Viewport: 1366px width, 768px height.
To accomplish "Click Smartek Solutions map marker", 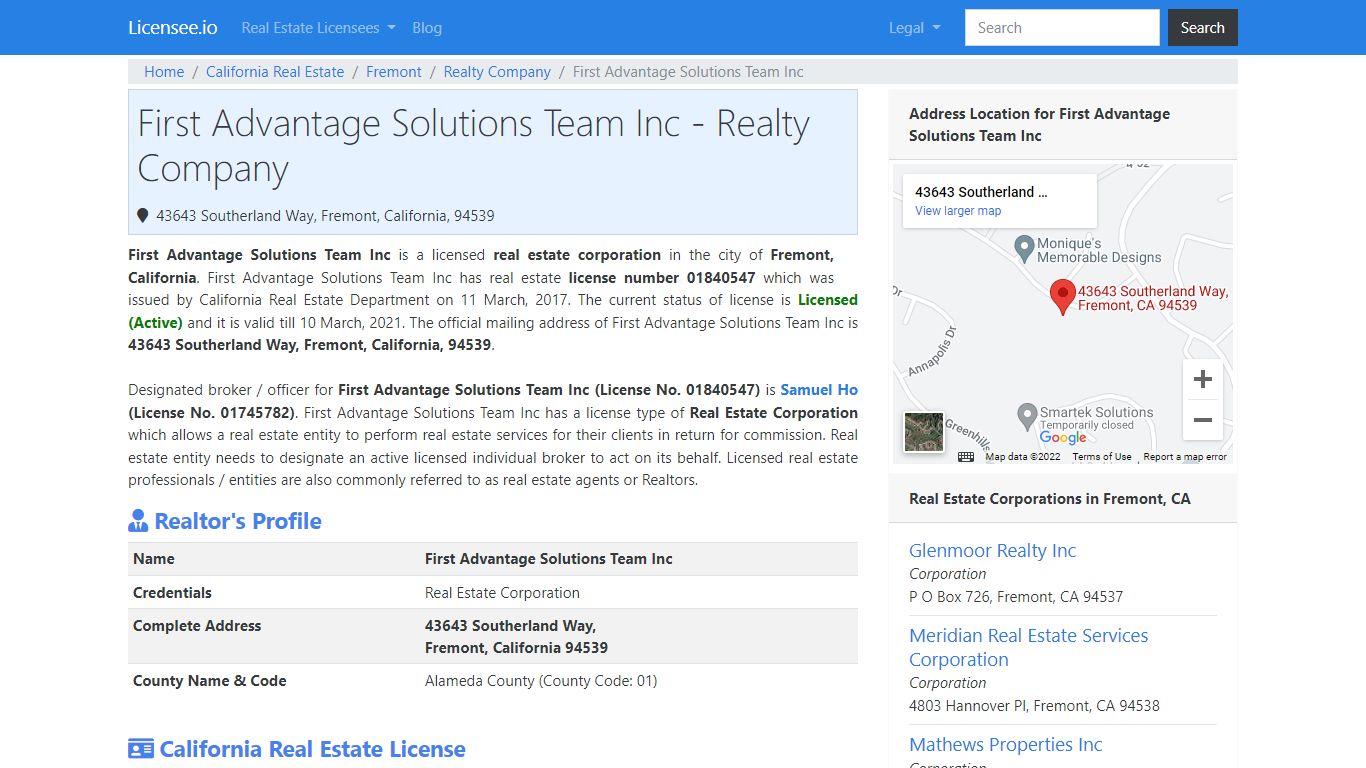I will click(1027, 416).
